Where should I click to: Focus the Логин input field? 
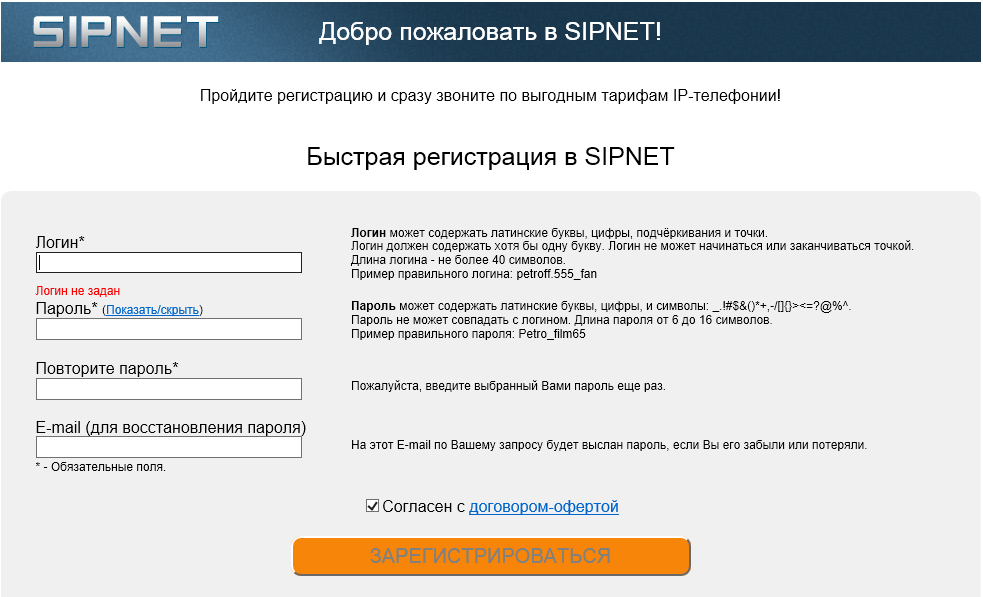[x=169, y=262]
